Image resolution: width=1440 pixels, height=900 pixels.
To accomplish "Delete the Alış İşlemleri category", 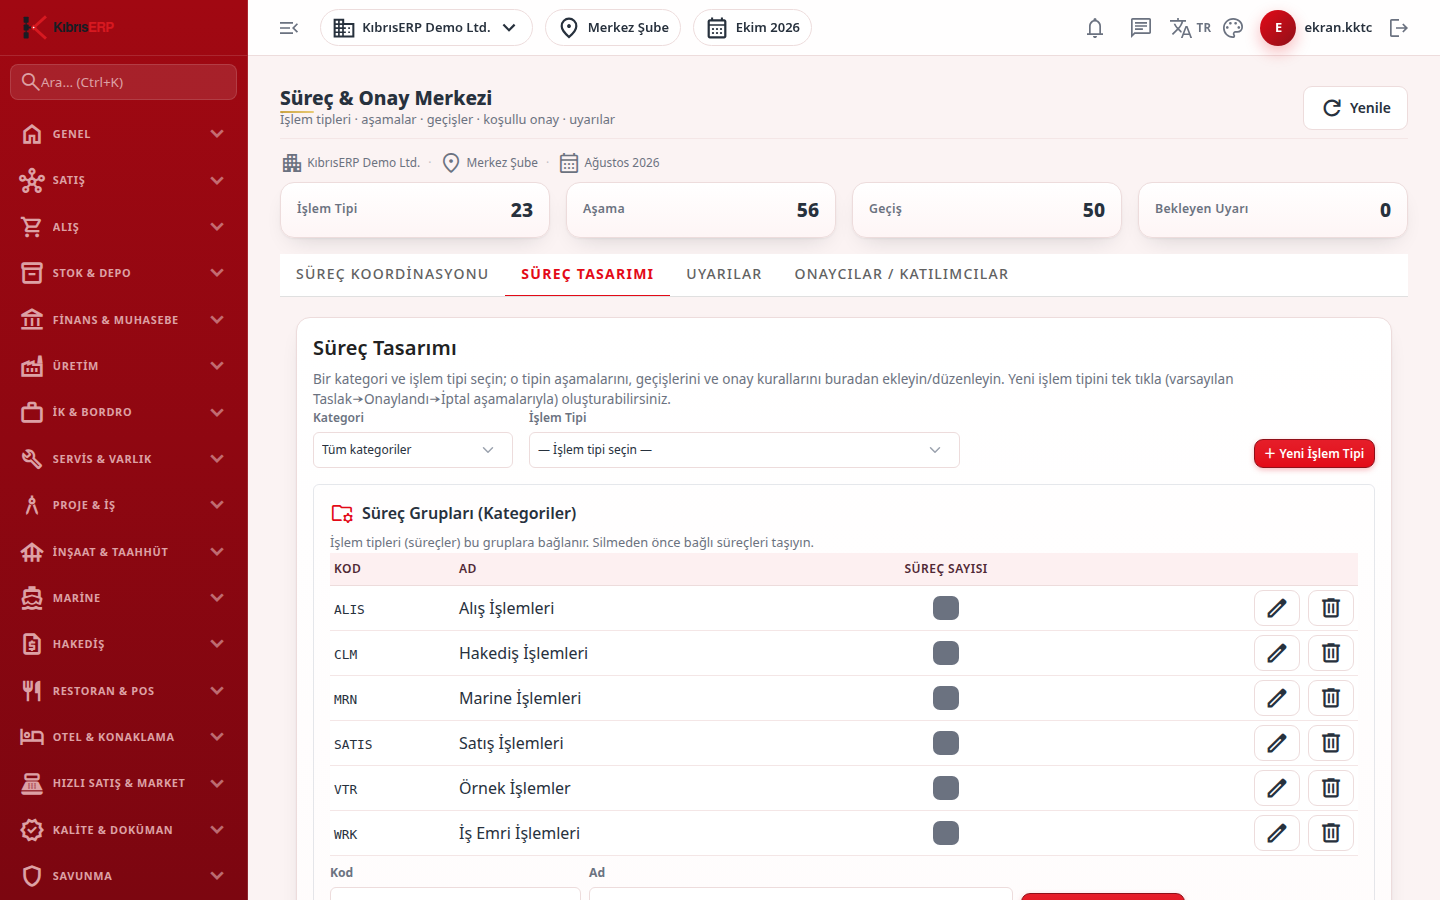I will (1331, 608).
